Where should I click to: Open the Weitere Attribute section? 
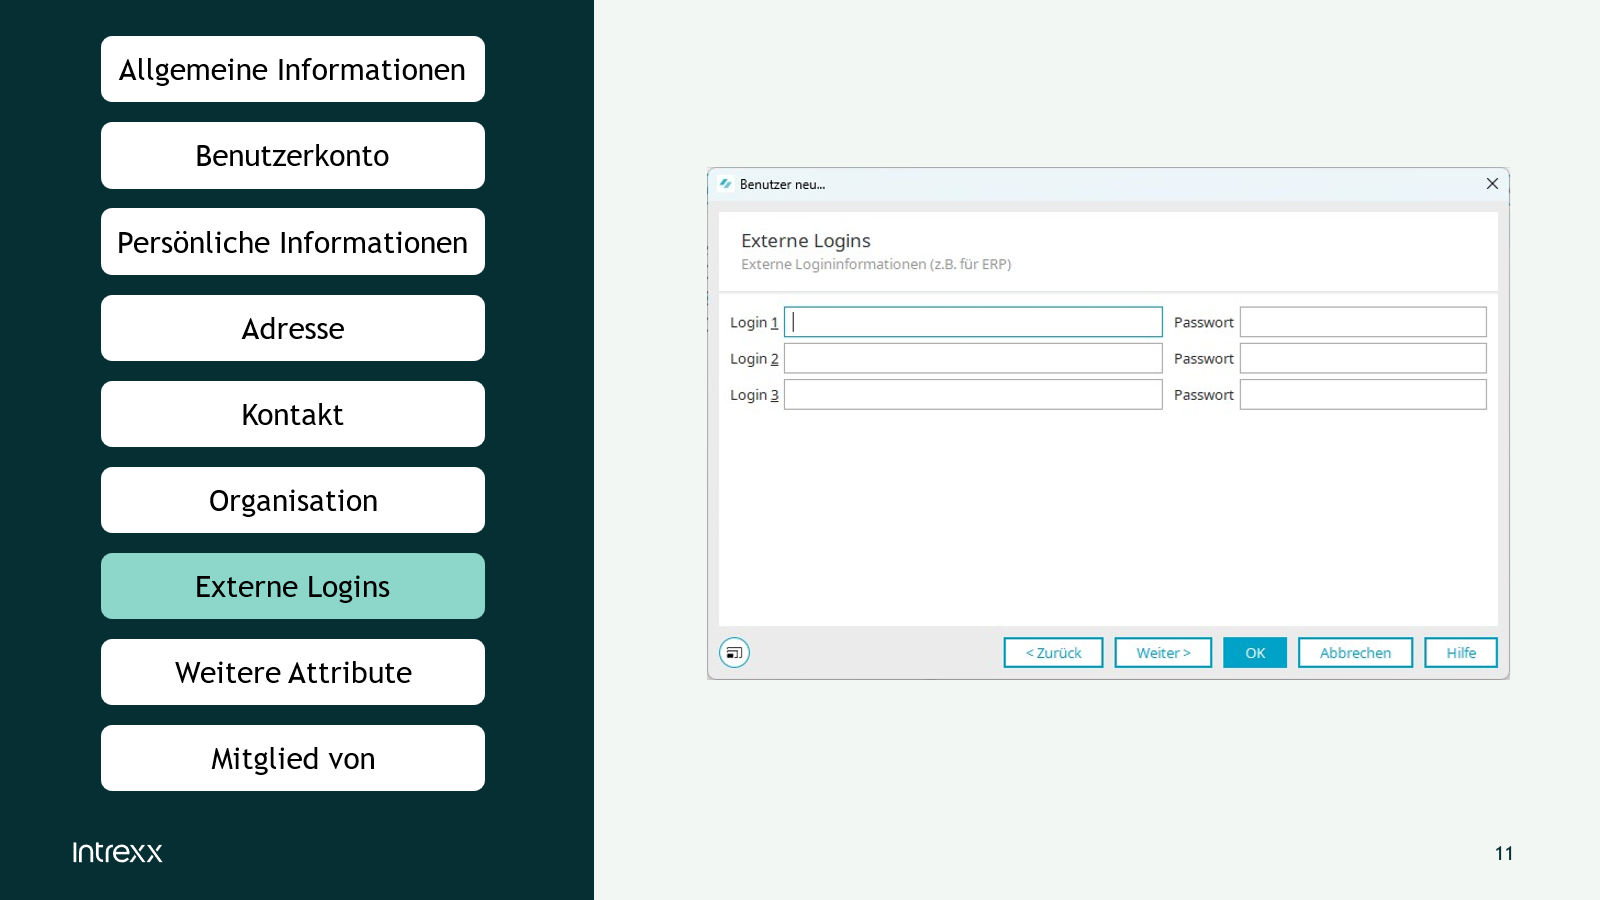point(293,672)
